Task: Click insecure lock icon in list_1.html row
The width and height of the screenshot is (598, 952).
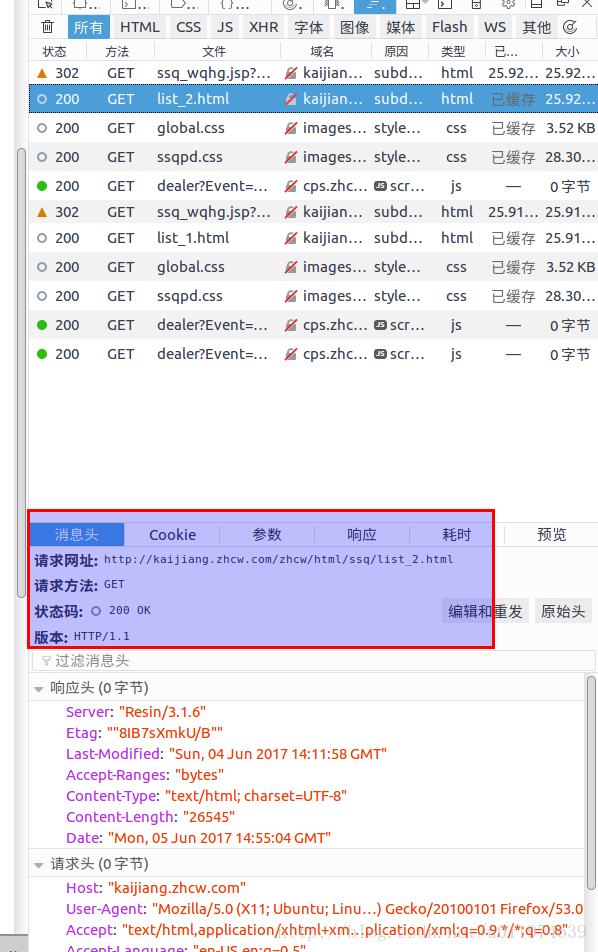Action: click(x=291, y=238)
